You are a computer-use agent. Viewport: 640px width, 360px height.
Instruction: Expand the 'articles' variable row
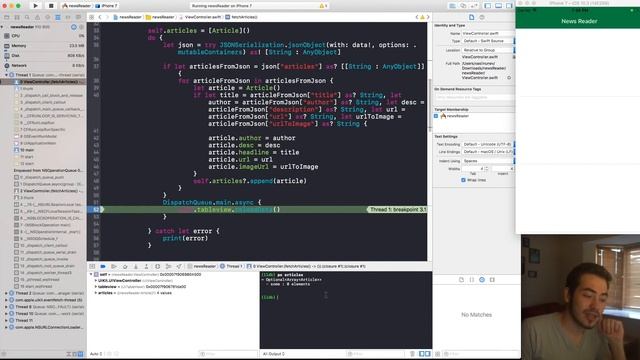point(96,293)
